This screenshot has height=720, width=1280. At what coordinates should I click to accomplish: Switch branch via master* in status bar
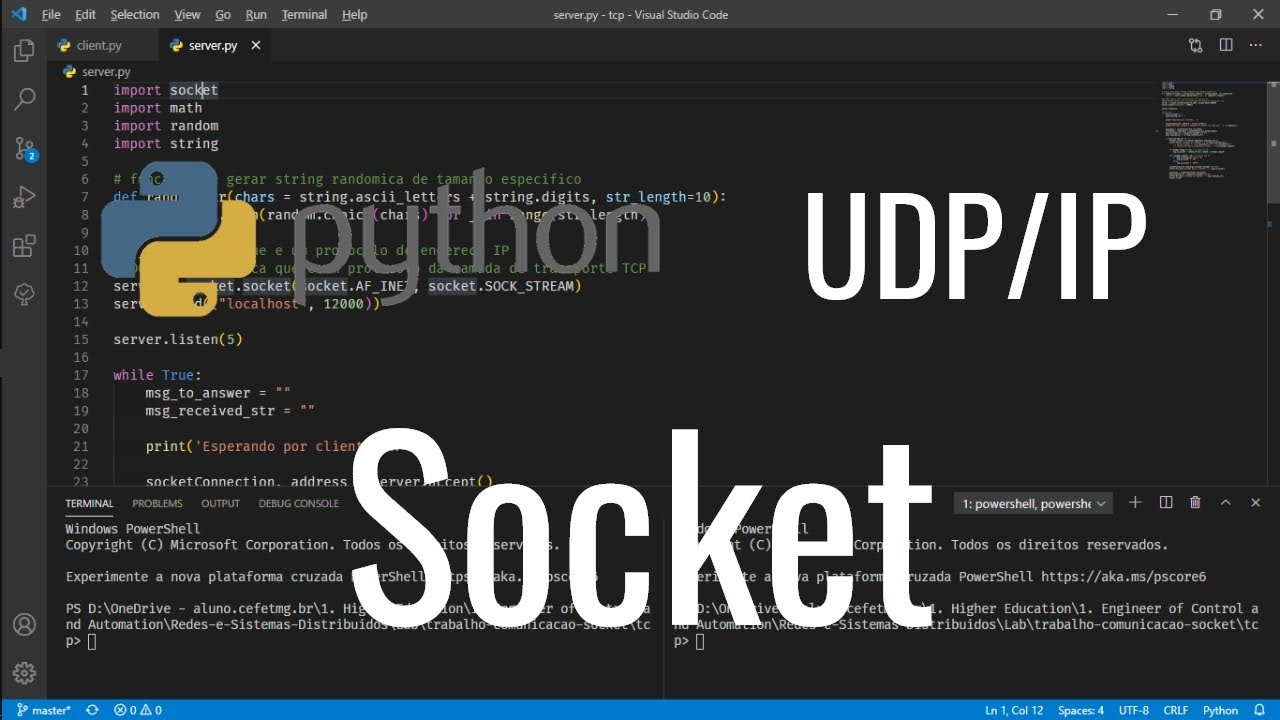coord(43,710)
